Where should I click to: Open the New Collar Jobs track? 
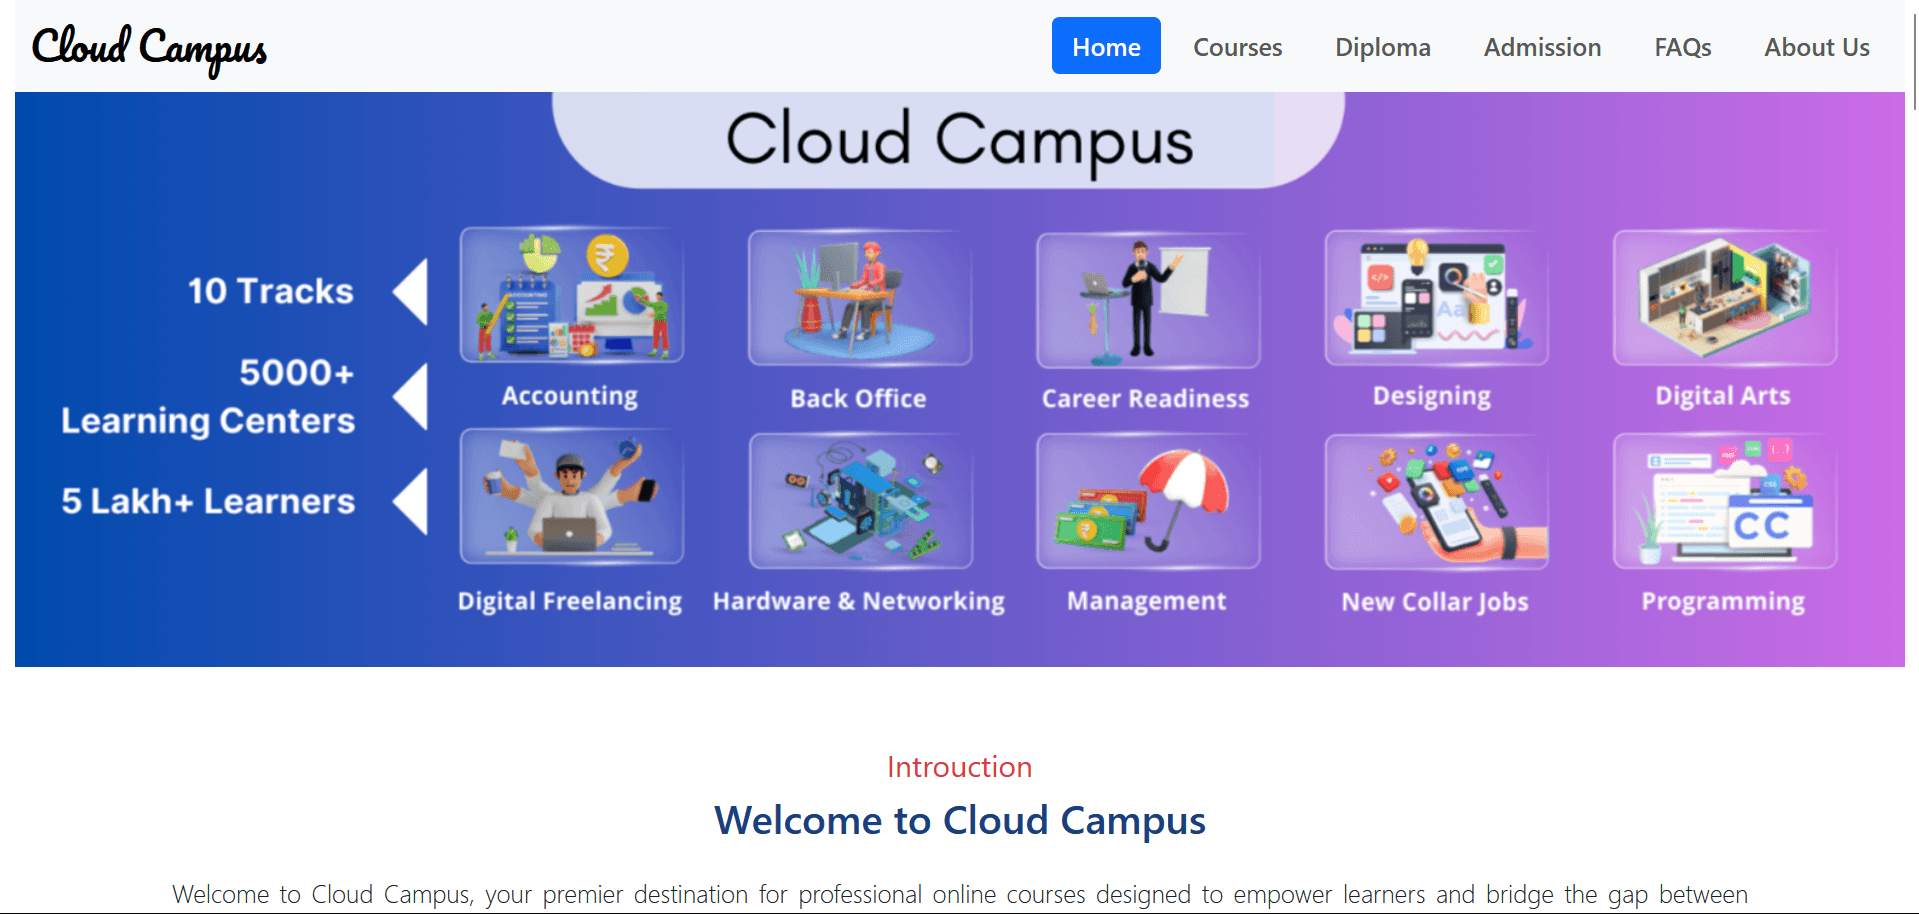tap(1435, 500)
